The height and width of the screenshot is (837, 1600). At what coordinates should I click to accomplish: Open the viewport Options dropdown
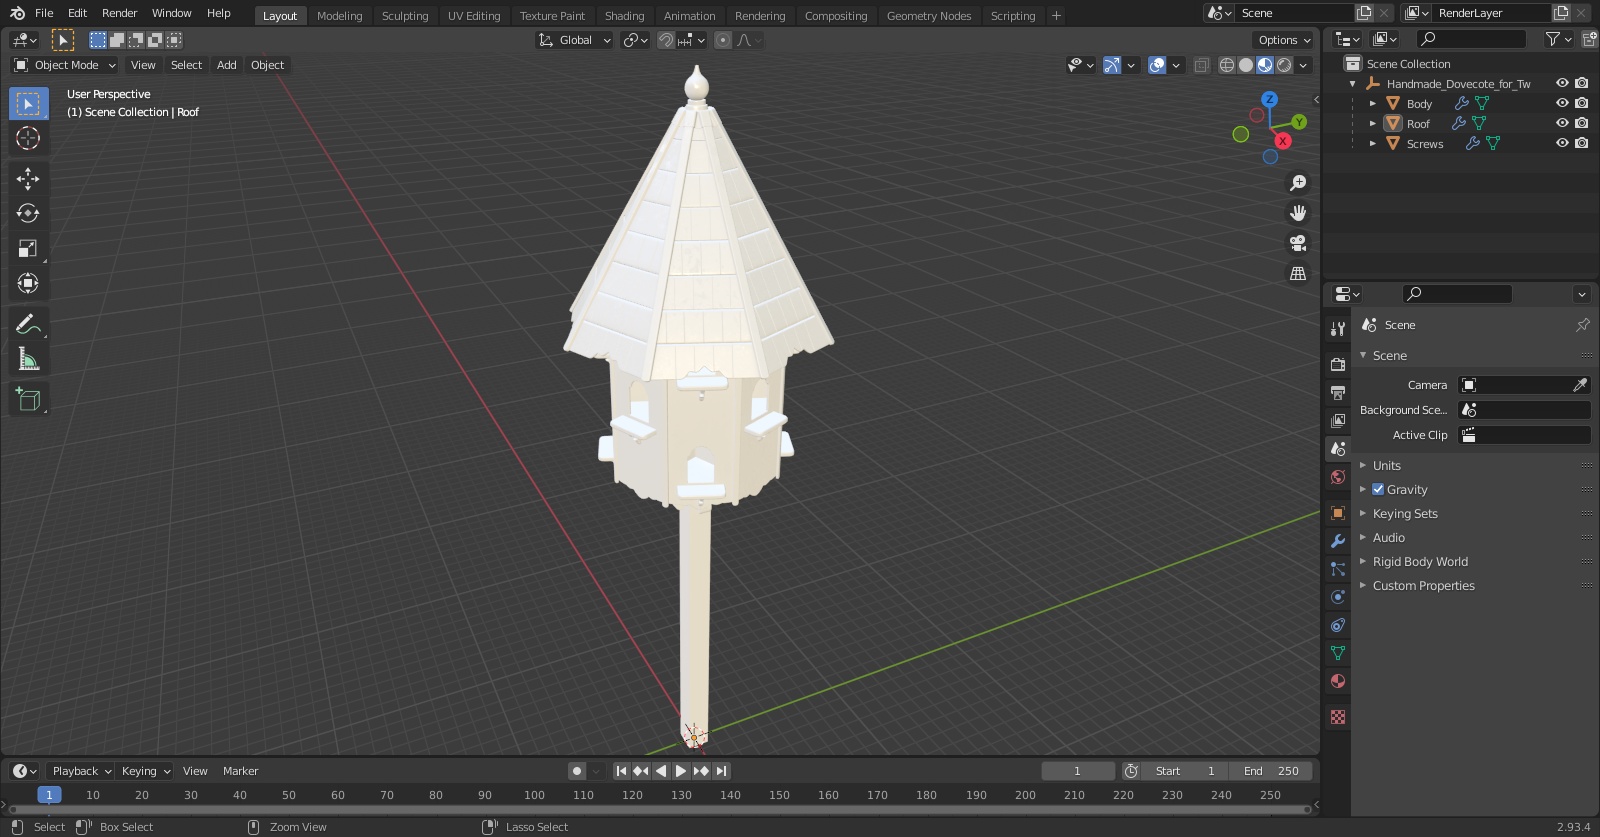click(x=1284, y=40)
